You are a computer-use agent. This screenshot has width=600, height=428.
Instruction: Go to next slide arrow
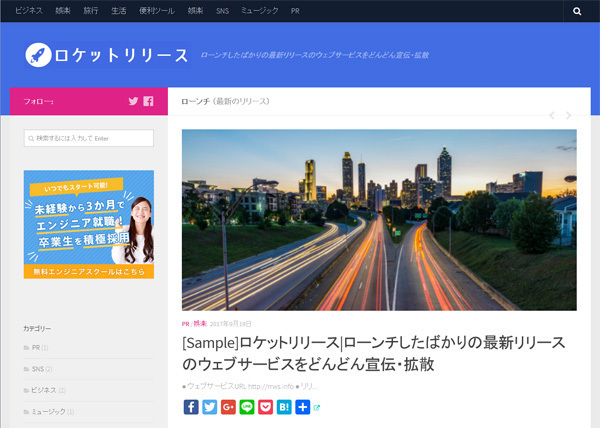pyautogui.click(x=569, y=115)
